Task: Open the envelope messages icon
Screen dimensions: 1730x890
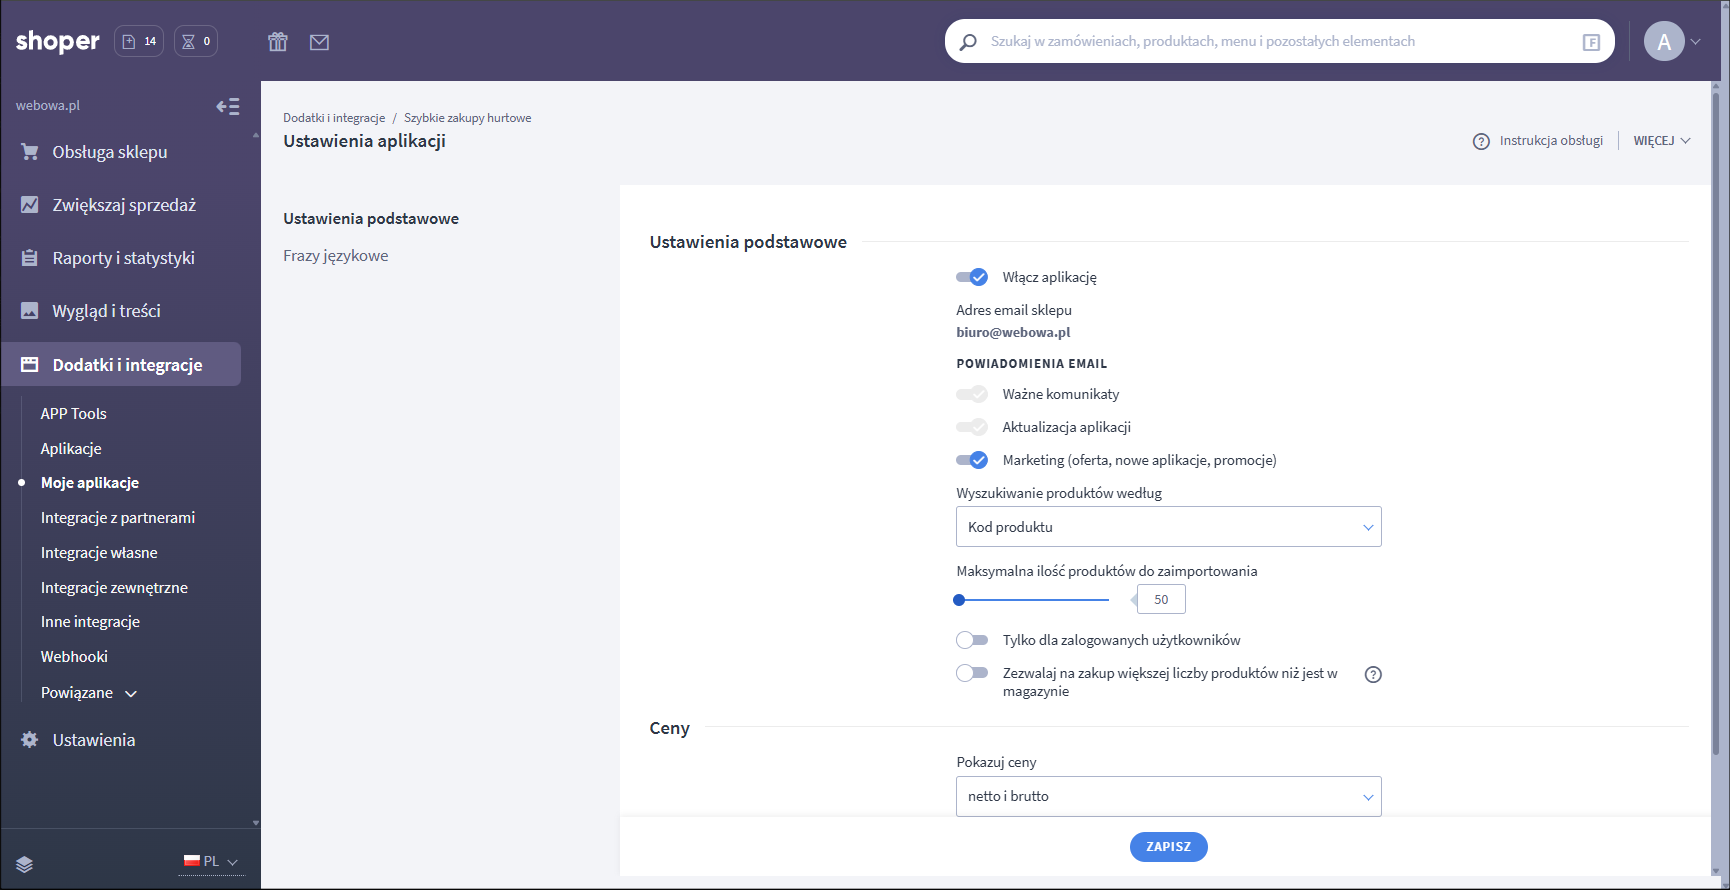Action: [319, 42]
